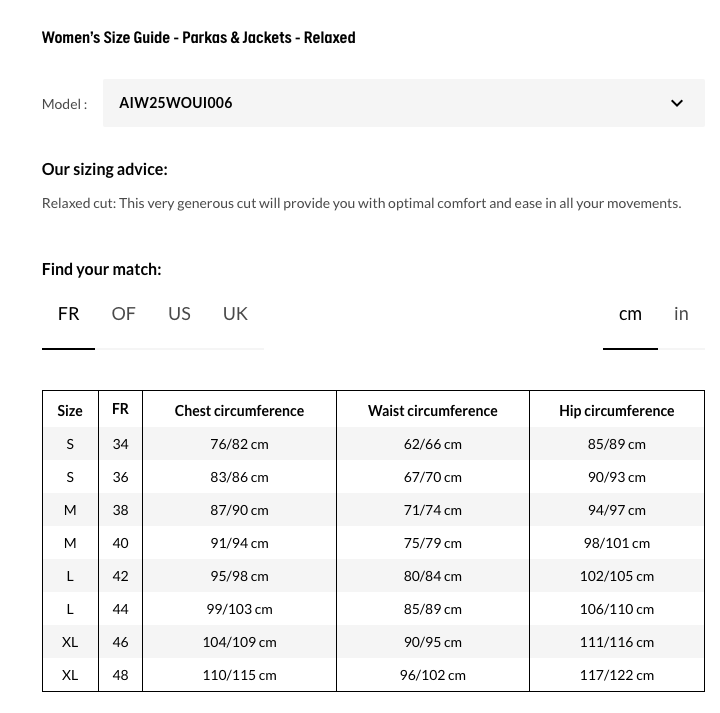
Task: Switch to the US sizing tab
Action: point(179,314)
